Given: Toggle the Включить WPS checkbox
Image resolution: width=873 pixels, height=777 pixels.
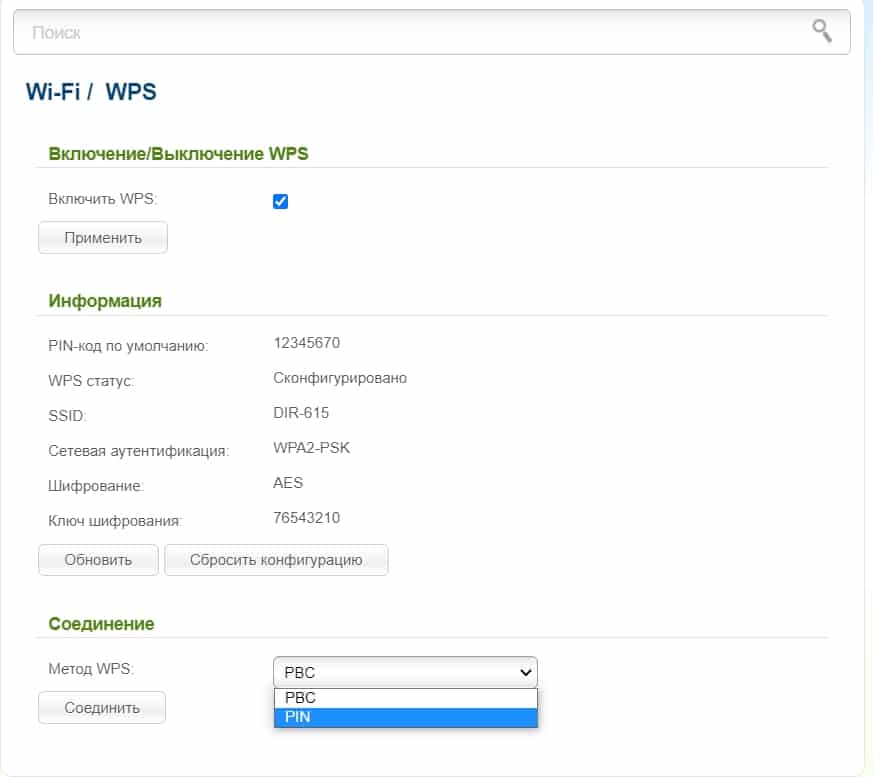Looking at the screenshot, I should (x=281, y=201).
